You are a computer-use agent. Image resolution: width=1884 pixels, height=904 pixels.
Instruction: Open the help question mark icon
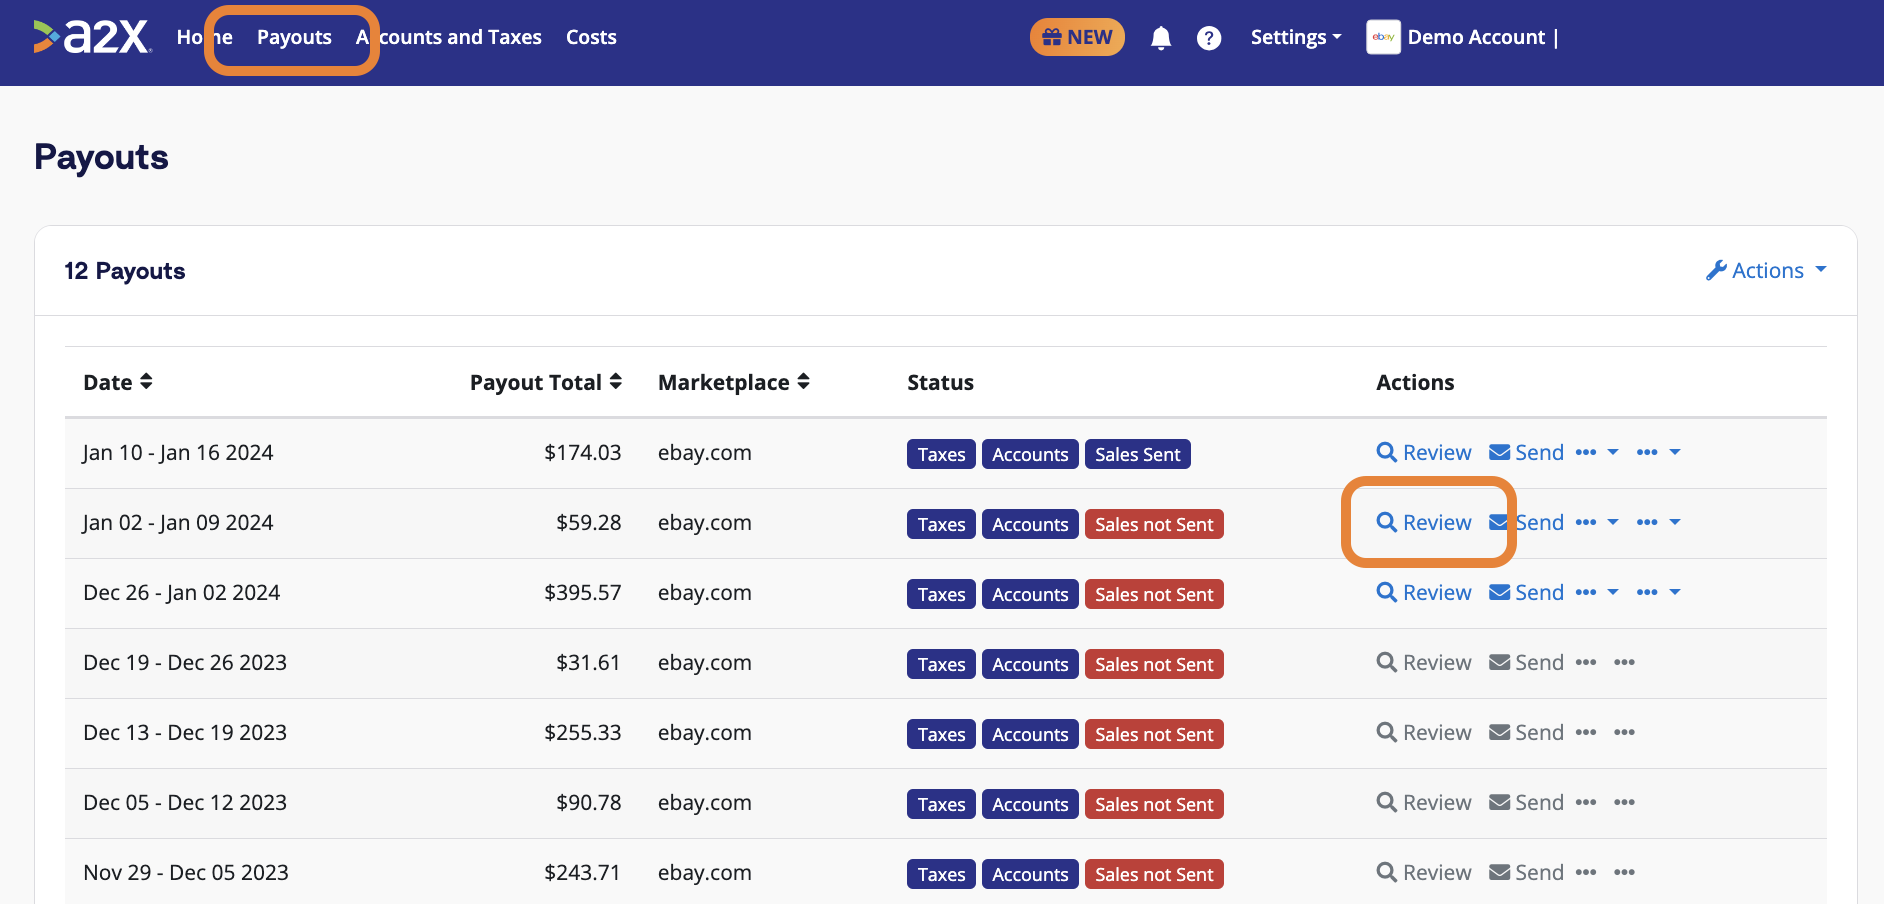click(x=1208, y=38)
